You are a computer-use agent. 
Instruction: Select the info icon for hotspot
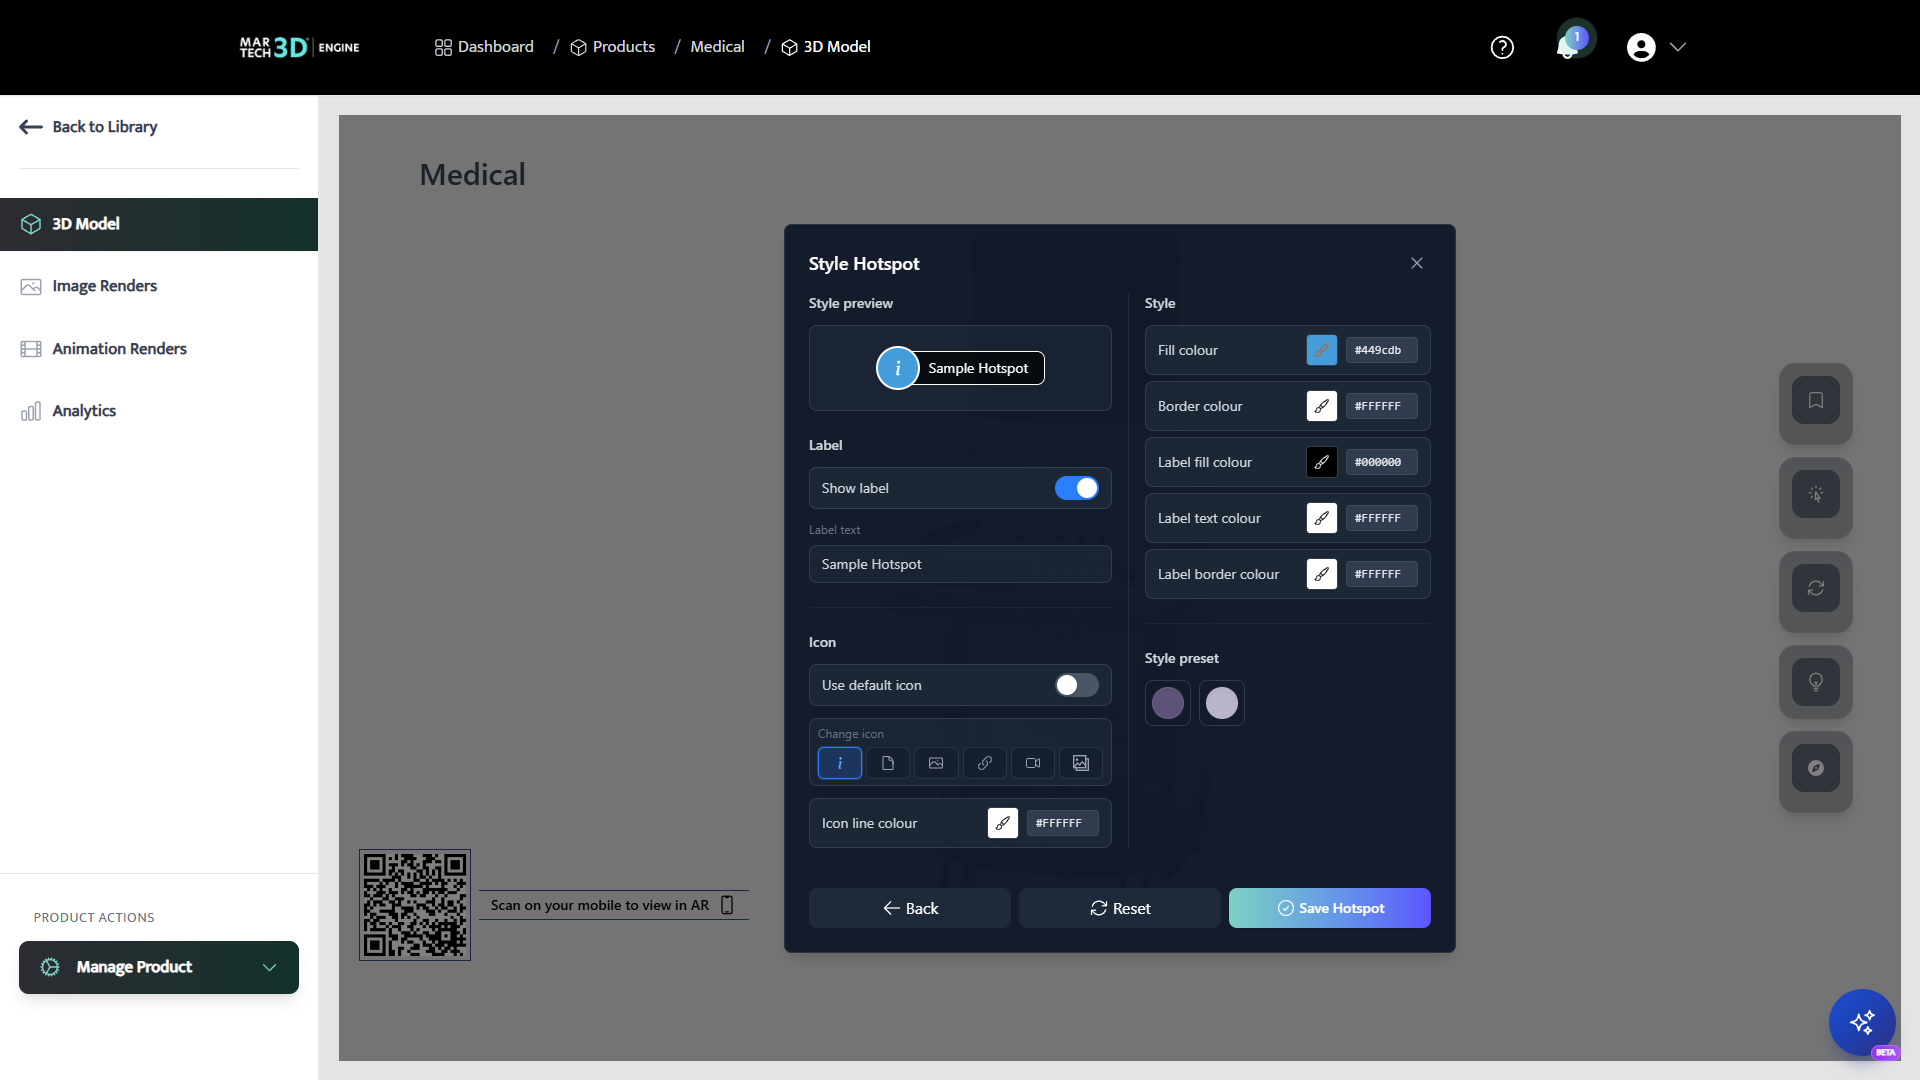click(840, 763)
